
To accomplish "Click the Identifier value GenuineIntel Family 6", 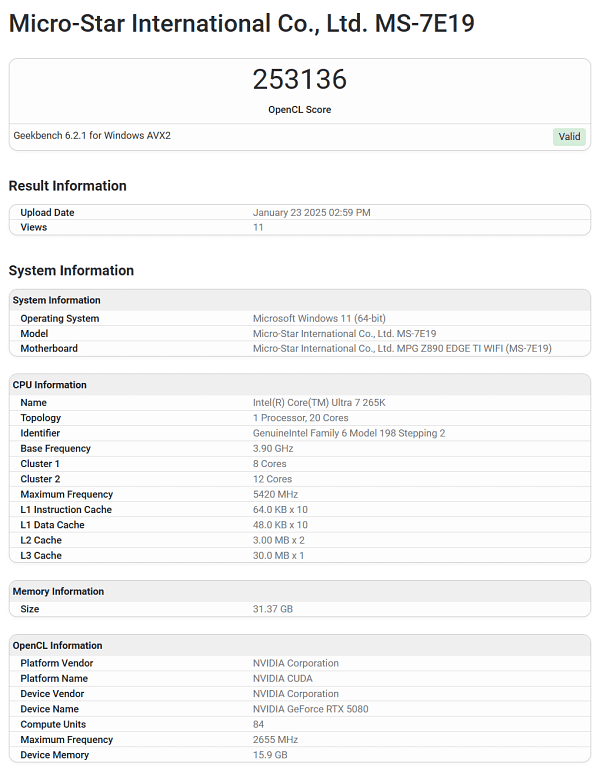I will tap(349, 433).
